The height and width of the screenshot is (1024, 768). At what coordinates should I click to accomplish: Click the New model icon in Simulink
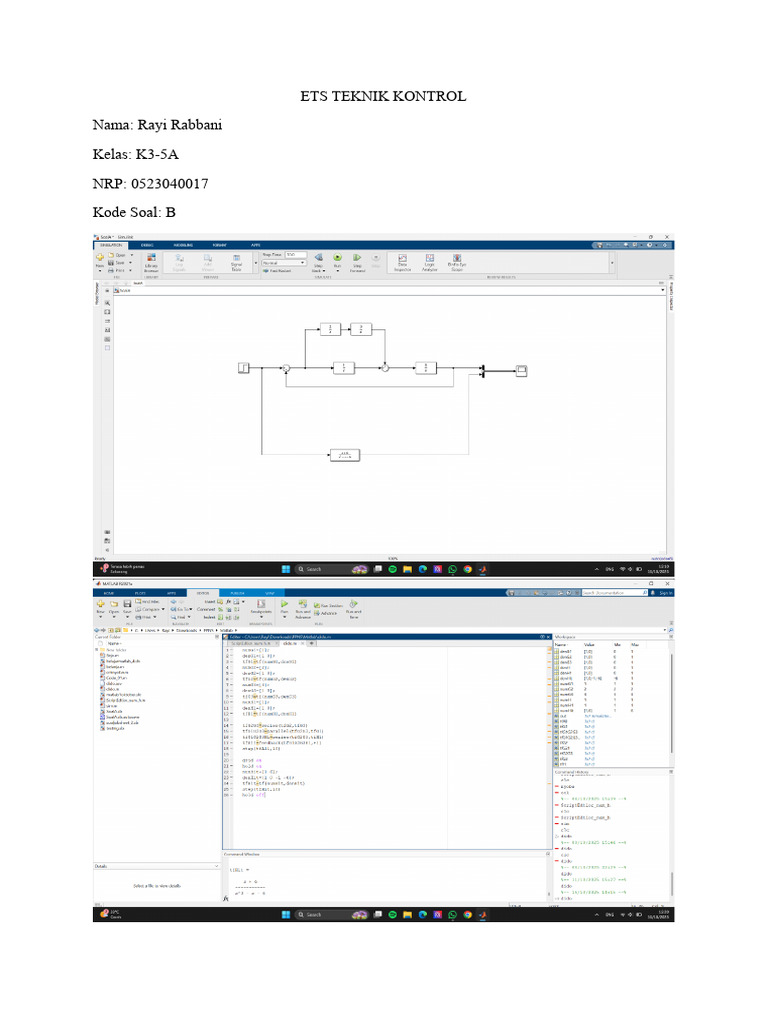click(x=100, y=259)
